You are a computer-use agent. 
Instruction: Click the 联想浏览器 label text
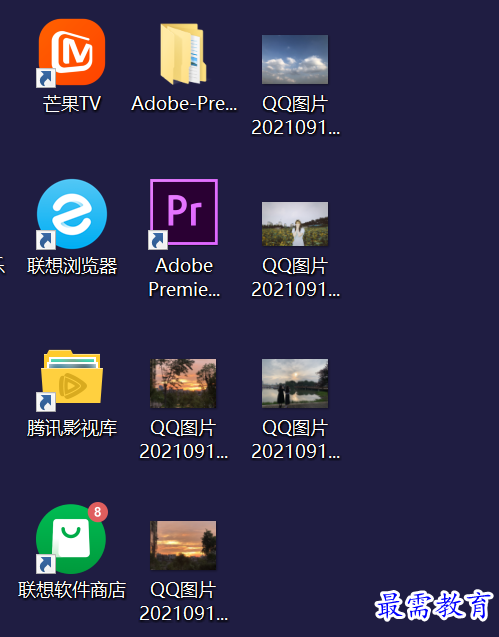point(72,266)
